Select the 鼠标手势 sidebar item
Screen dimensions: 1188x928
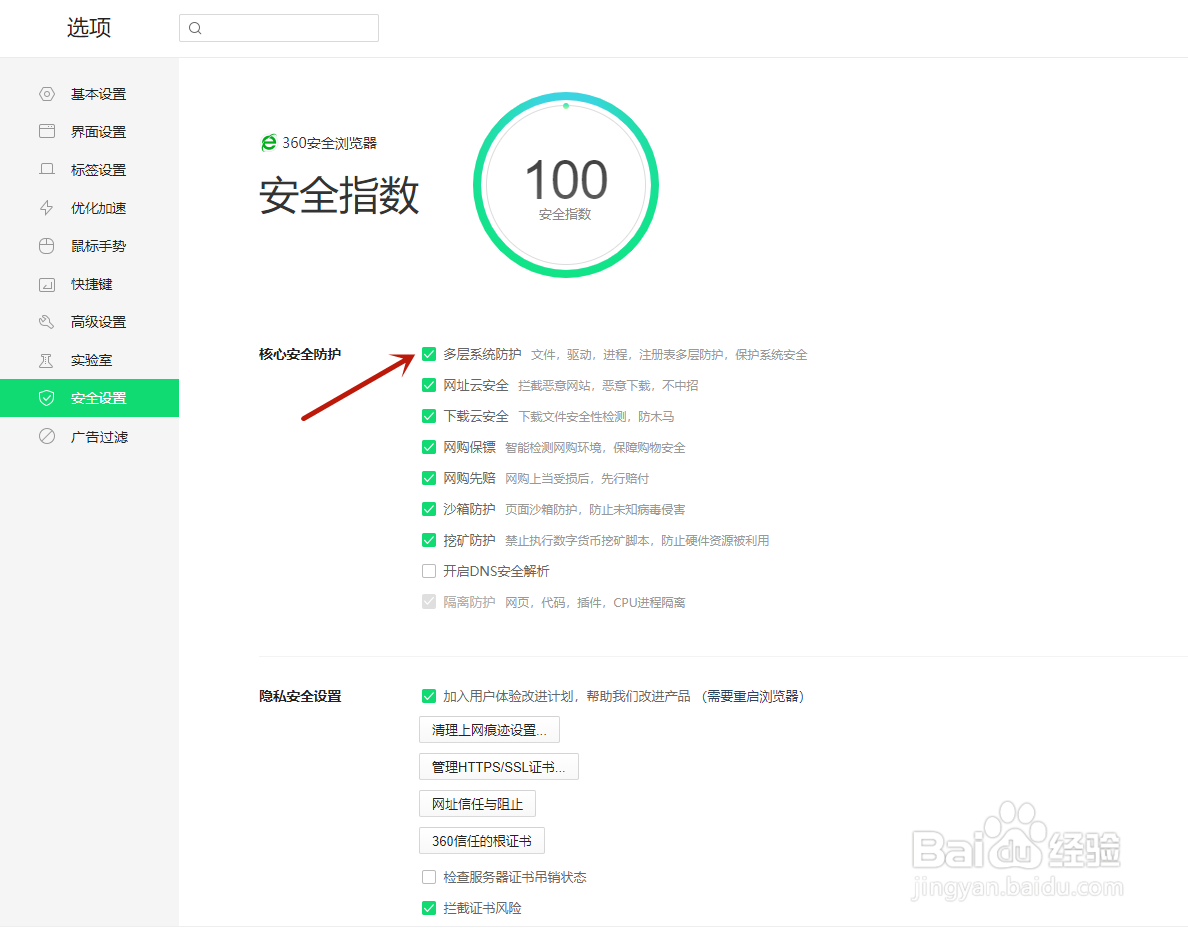46,245
